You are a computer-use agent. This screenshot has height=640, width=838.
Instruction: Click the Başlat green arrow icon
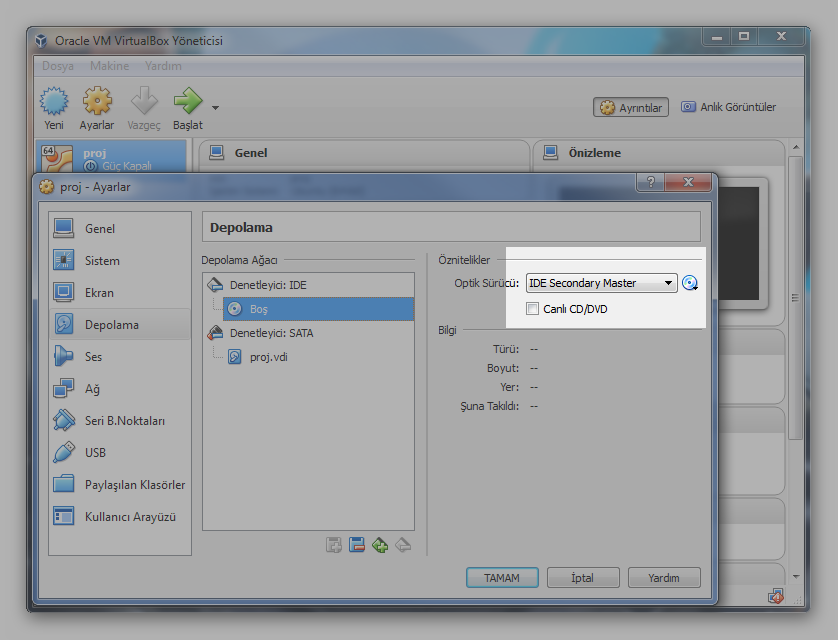[188, 101]
